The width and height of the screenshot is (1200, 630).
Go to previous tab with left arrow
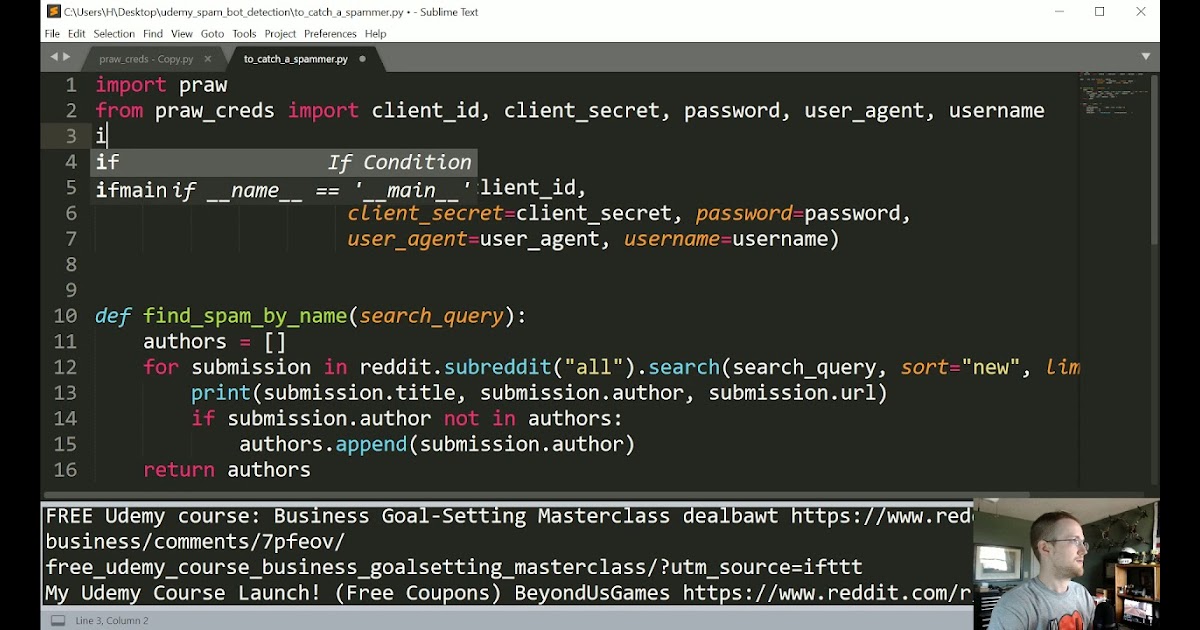[x=55, y=57]
